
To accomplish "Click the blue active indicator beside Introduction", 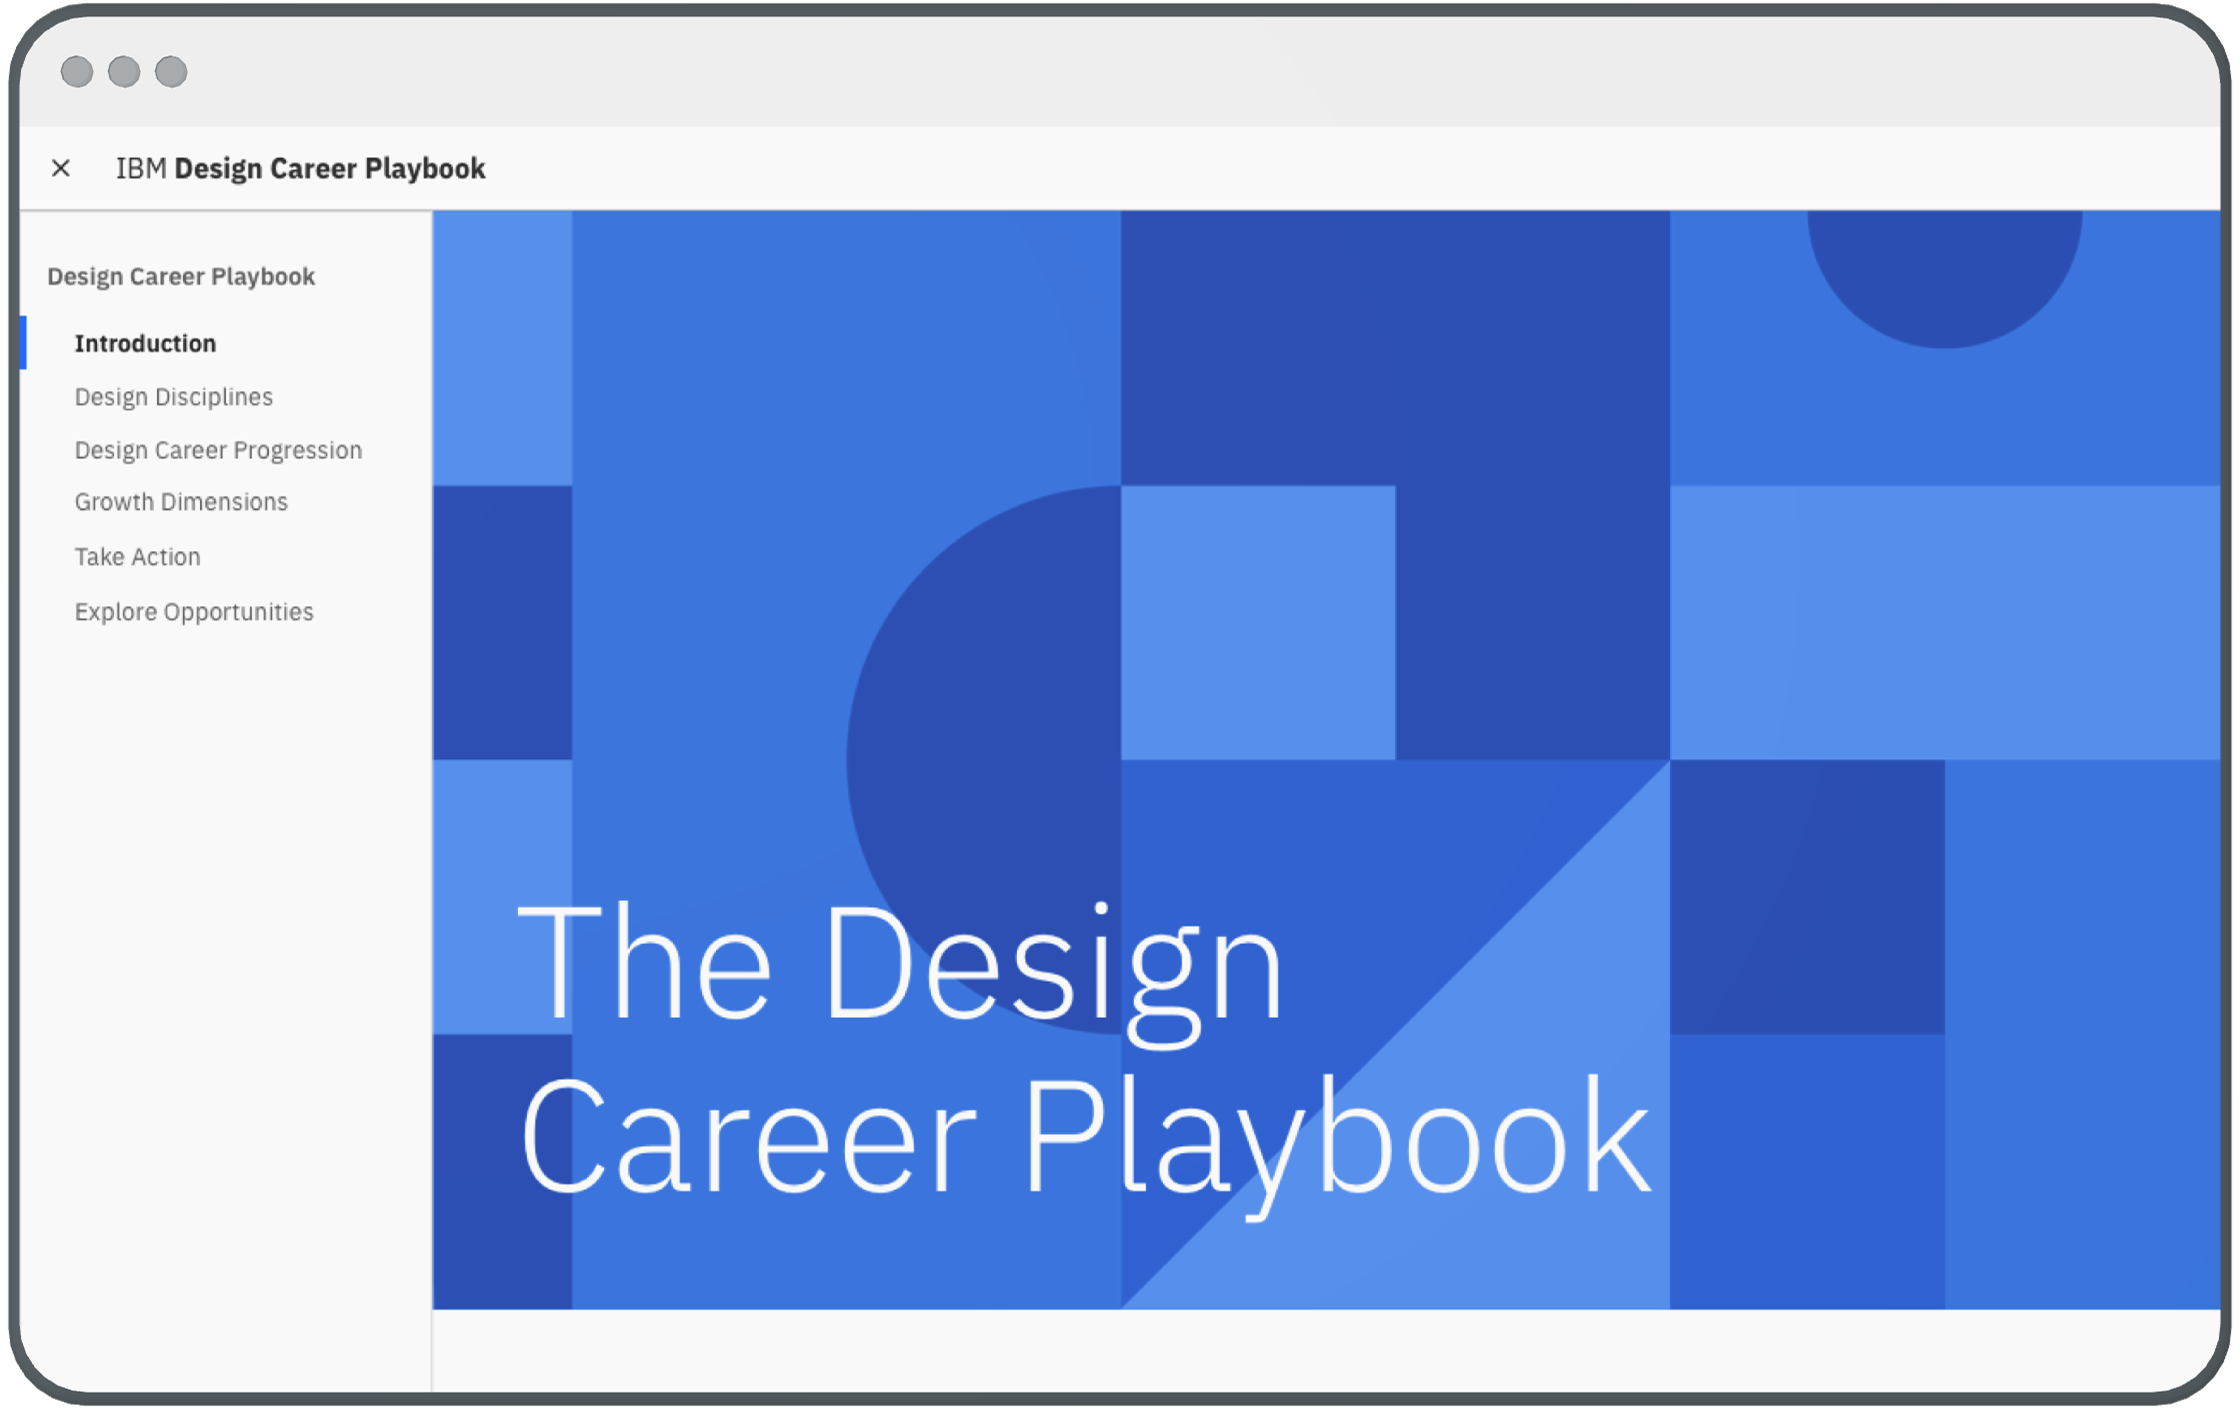I will click(23, 343).
